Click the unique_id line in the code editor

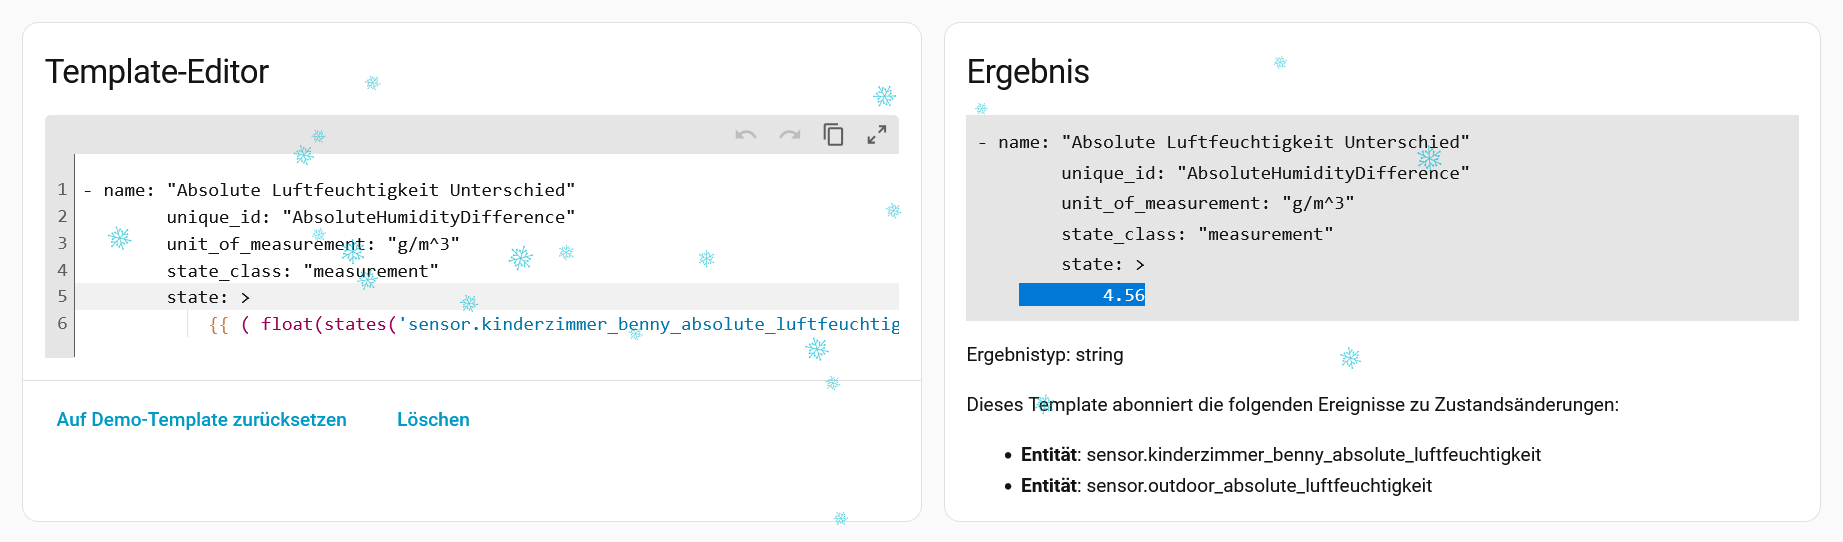click(x=370, y=217)
